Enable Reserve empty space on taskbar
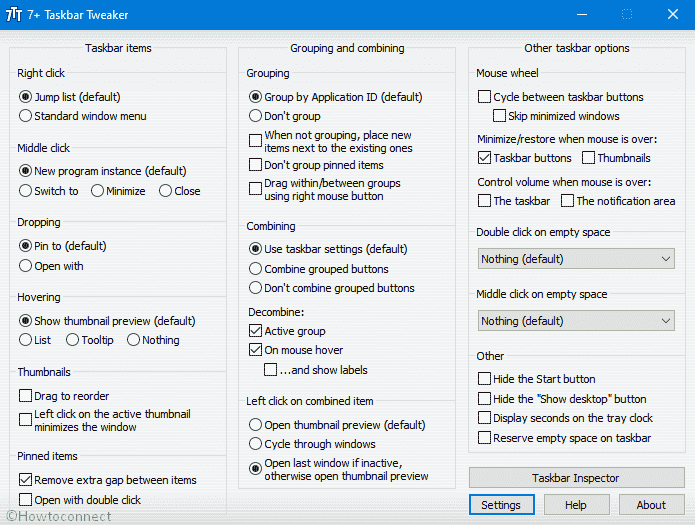 coord(484,438)
